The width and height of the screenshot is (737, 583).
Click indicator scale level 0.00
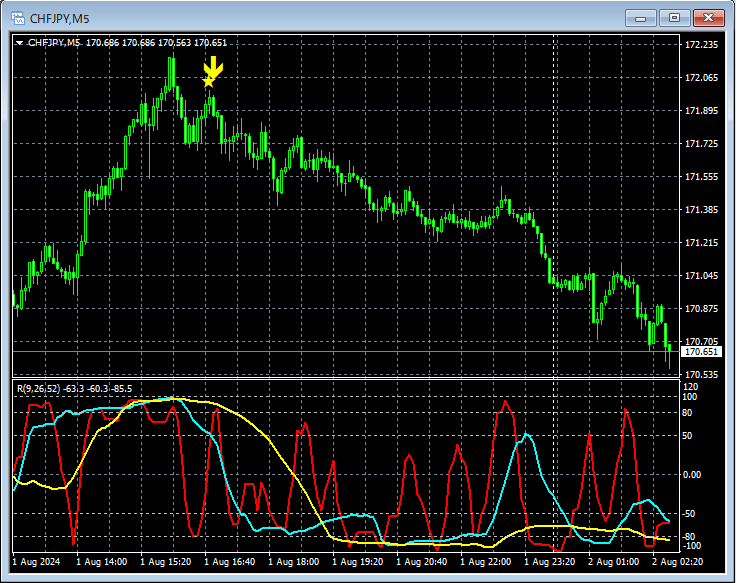point(691,475)
